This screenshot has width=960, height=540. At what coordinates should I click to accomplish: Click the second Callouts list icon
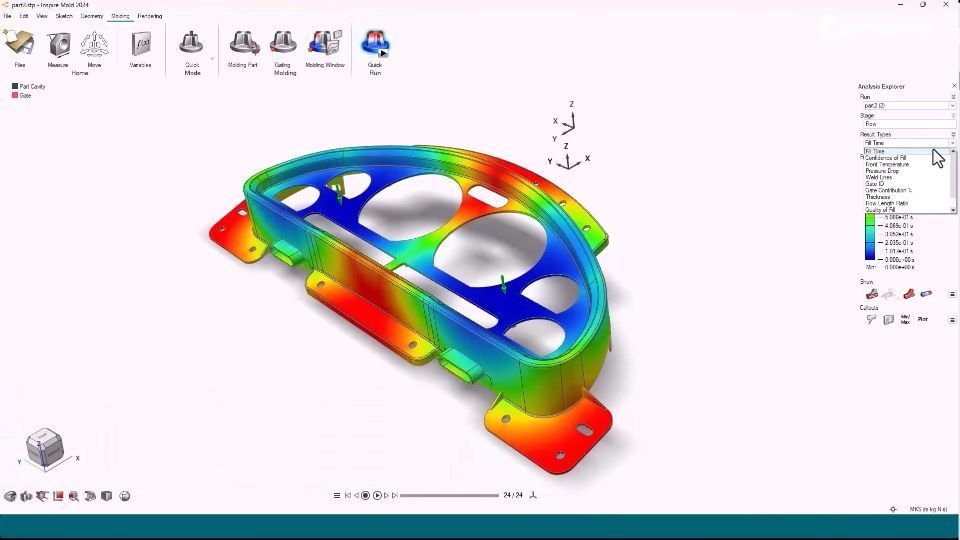[889, 320]
